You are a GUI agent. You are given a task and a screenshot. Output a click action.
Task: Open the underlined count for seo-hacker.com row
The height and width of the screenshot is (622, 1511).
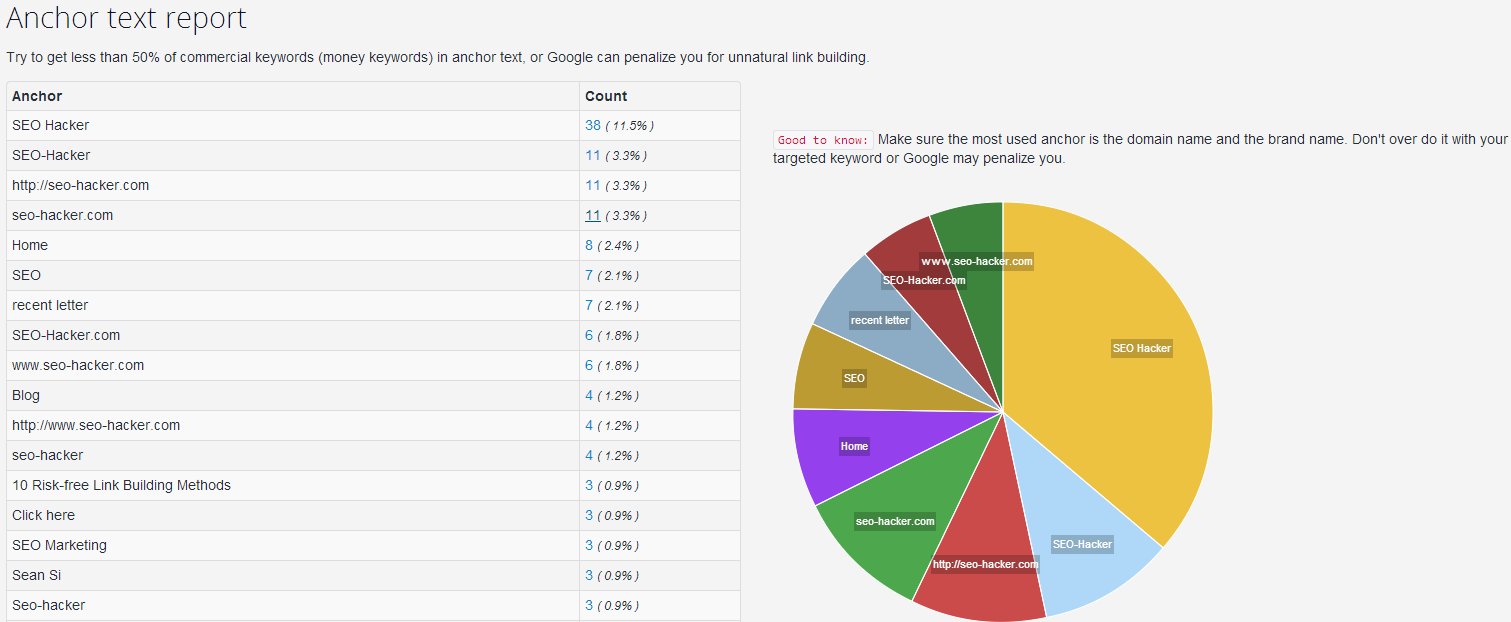593,216
